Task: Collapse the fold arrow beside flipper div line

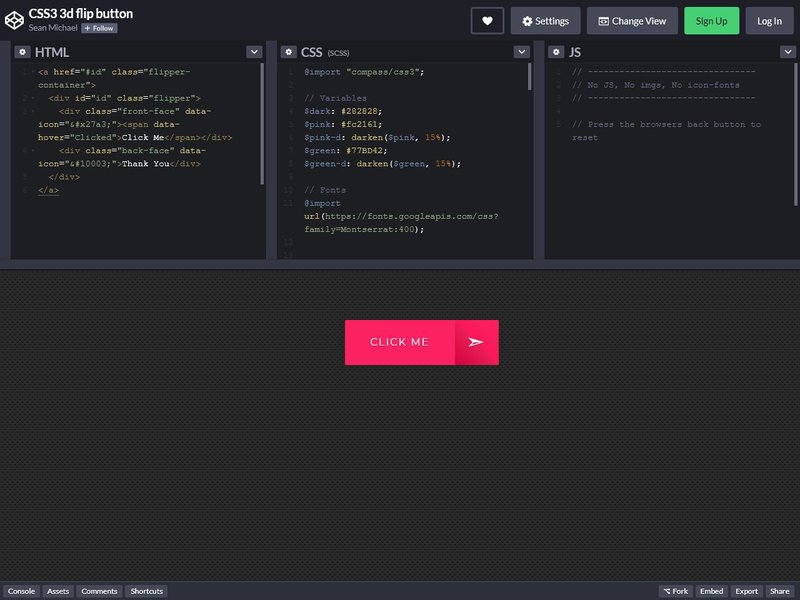Action: 33,98
